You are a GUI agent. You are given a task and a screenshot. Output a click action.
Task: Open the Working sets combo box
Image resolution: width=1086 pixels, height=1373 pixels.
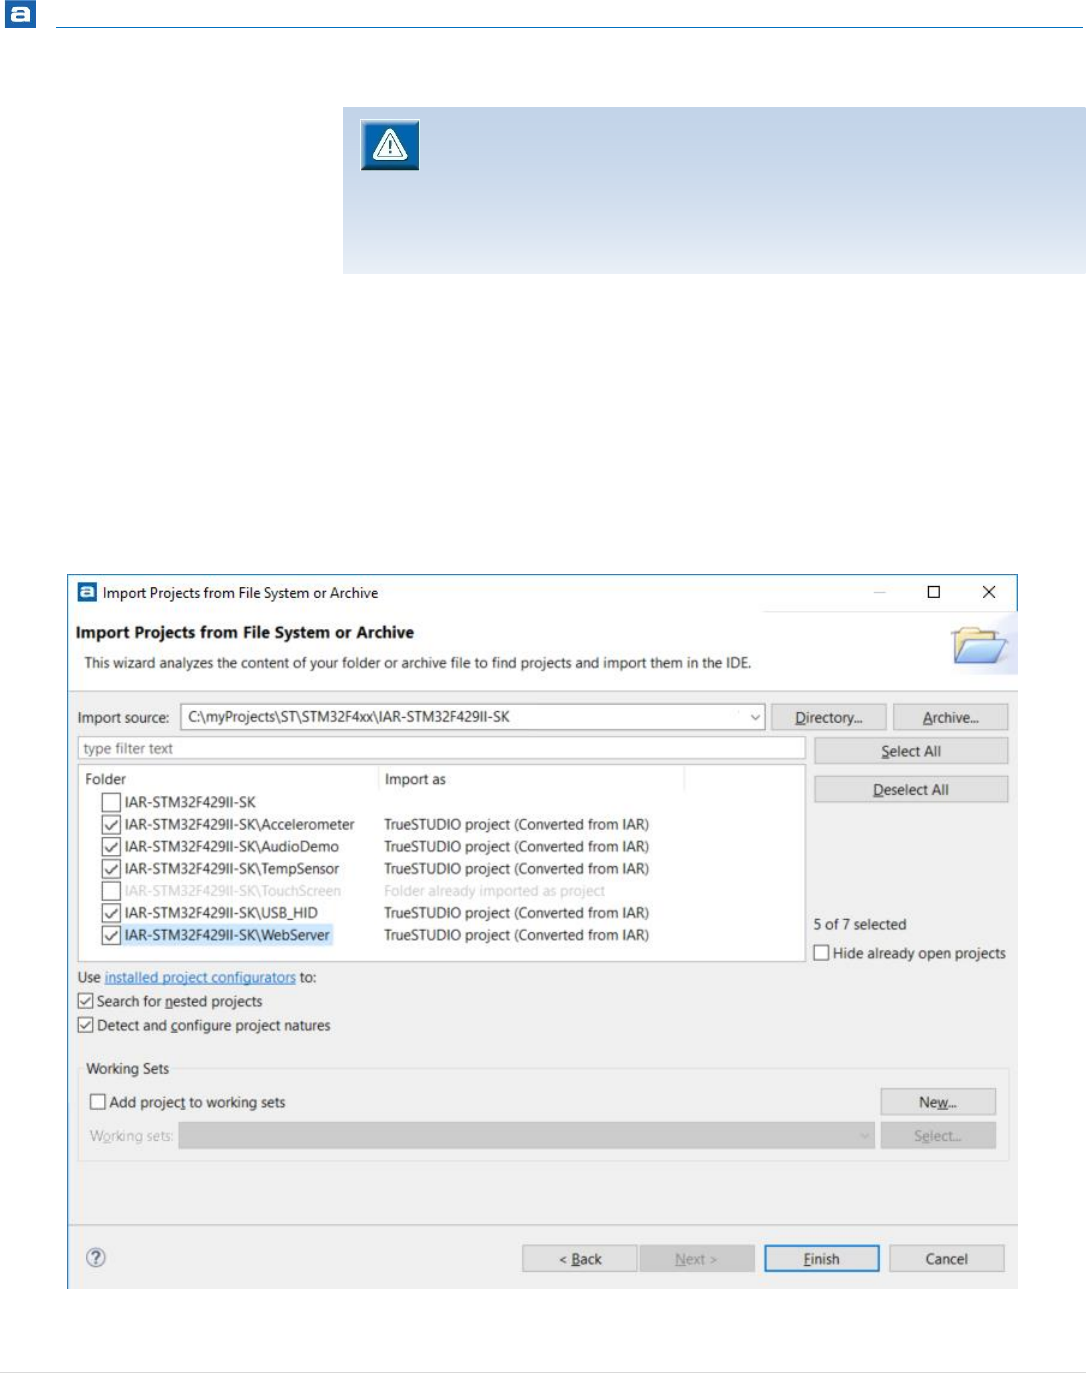click(x=527, y=1135)
